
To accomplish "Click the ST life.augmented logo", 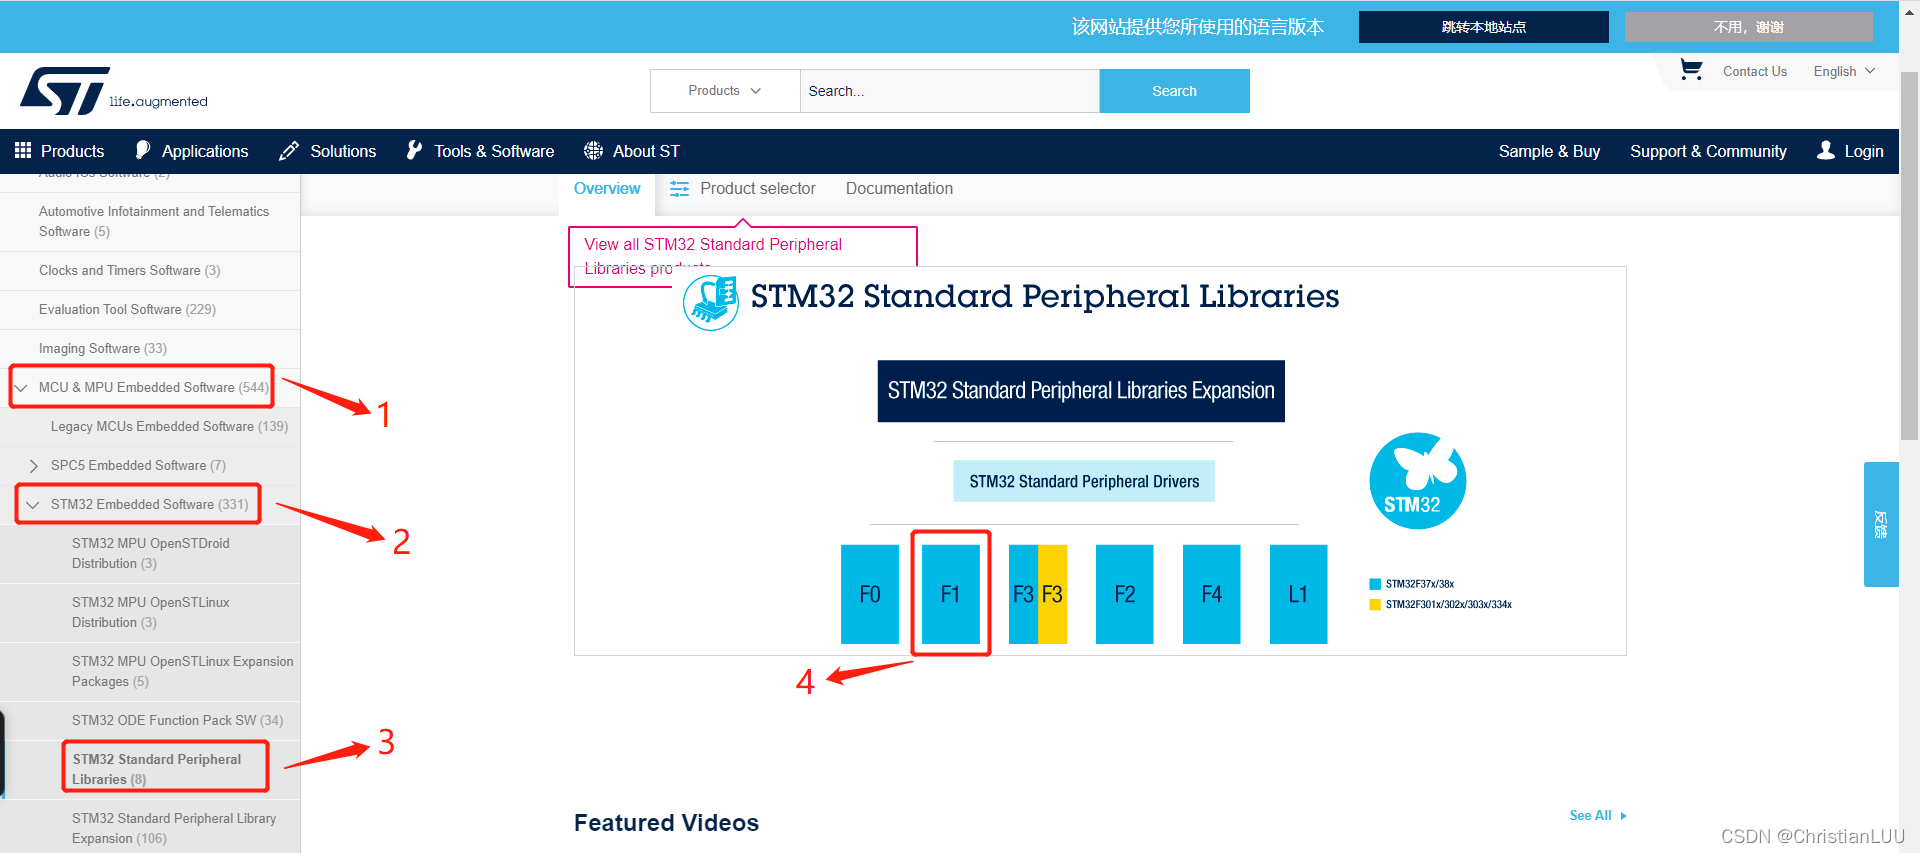I will tap(114, 91).
